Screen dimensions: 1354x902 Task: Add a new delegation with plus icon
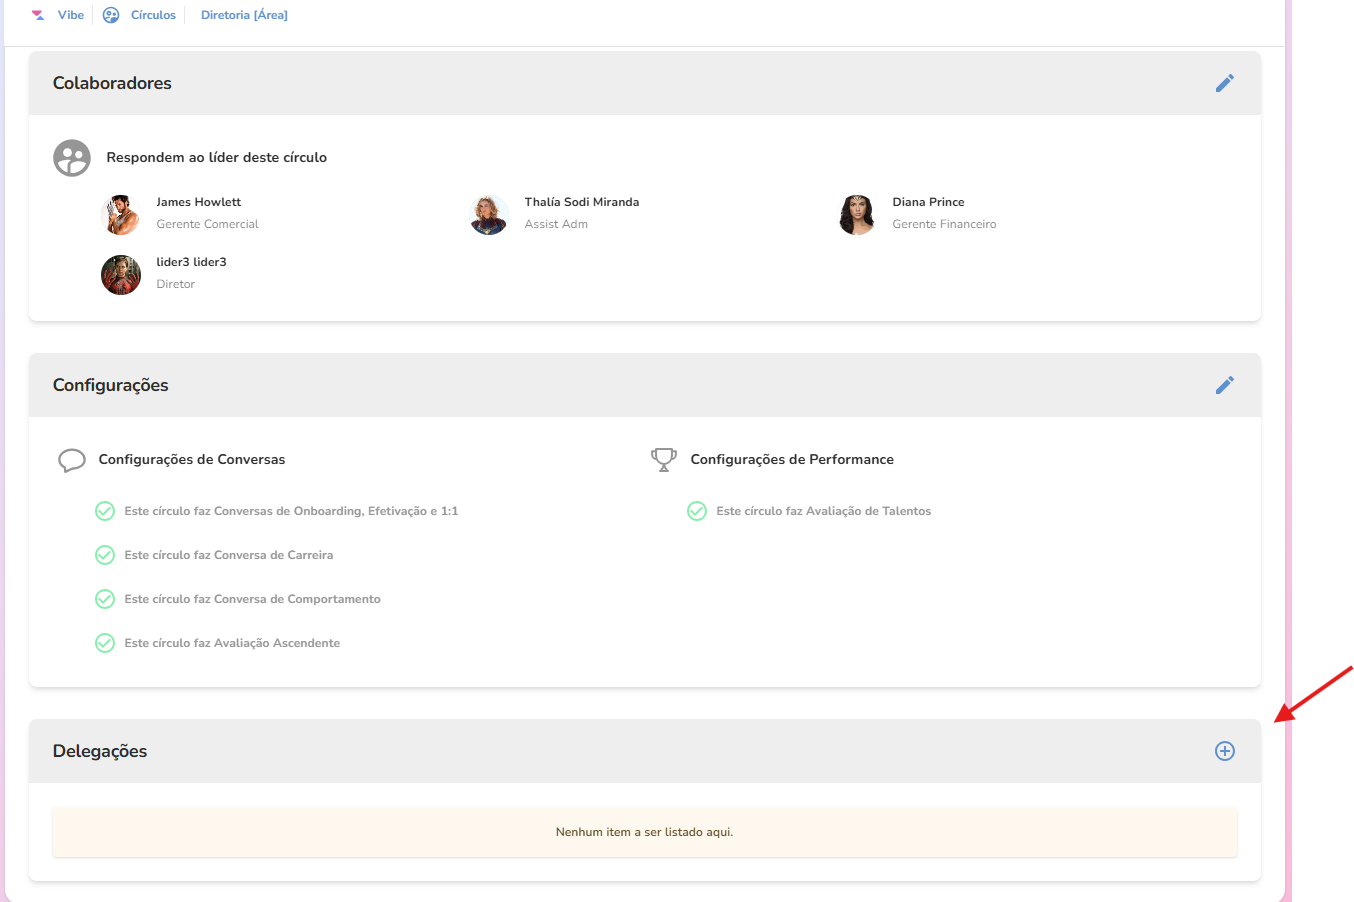coord(1224,751)
